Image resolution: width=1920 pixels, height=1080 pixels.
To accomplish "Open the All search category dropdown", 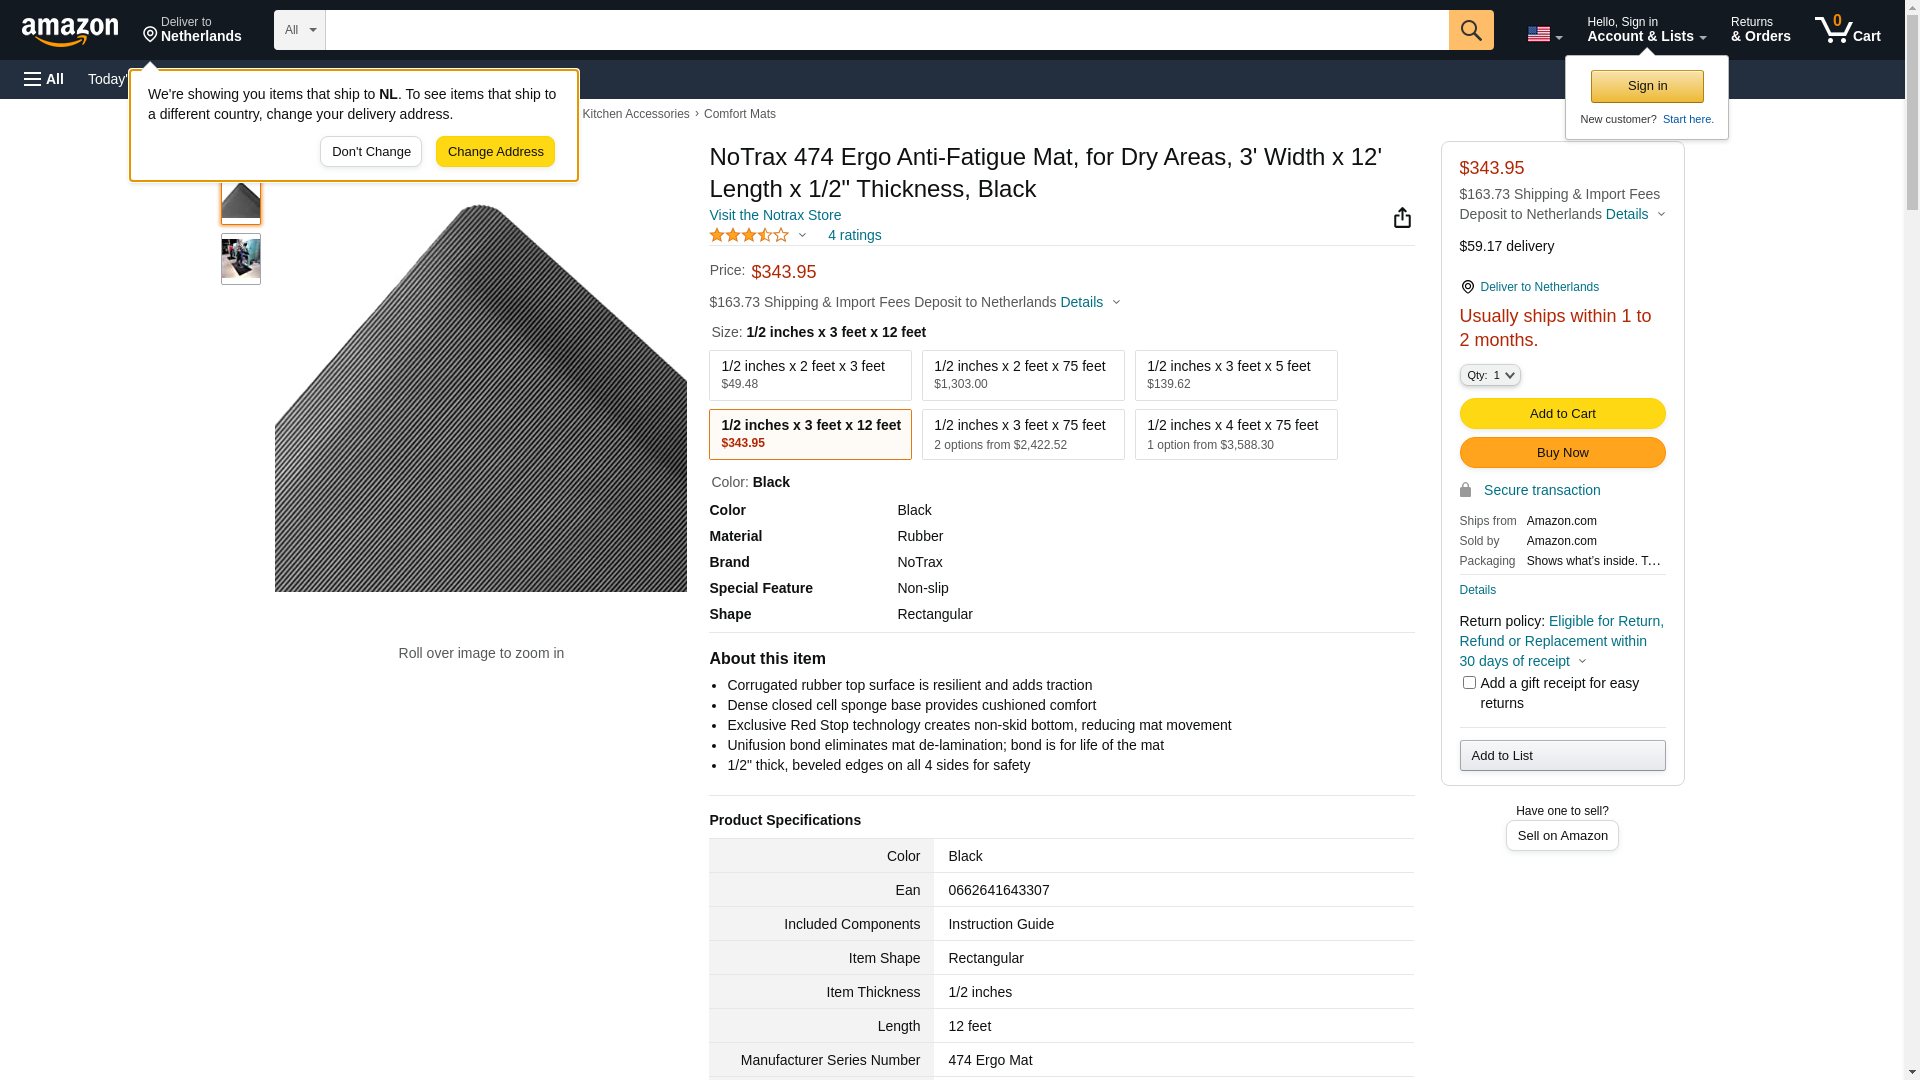I will pyautogui.click(x=299, y=30).
